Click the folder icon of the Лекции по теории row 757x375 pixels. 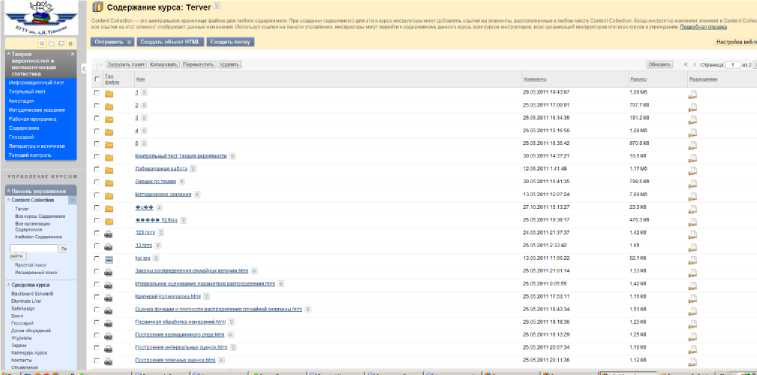click(x=109, y=183)
